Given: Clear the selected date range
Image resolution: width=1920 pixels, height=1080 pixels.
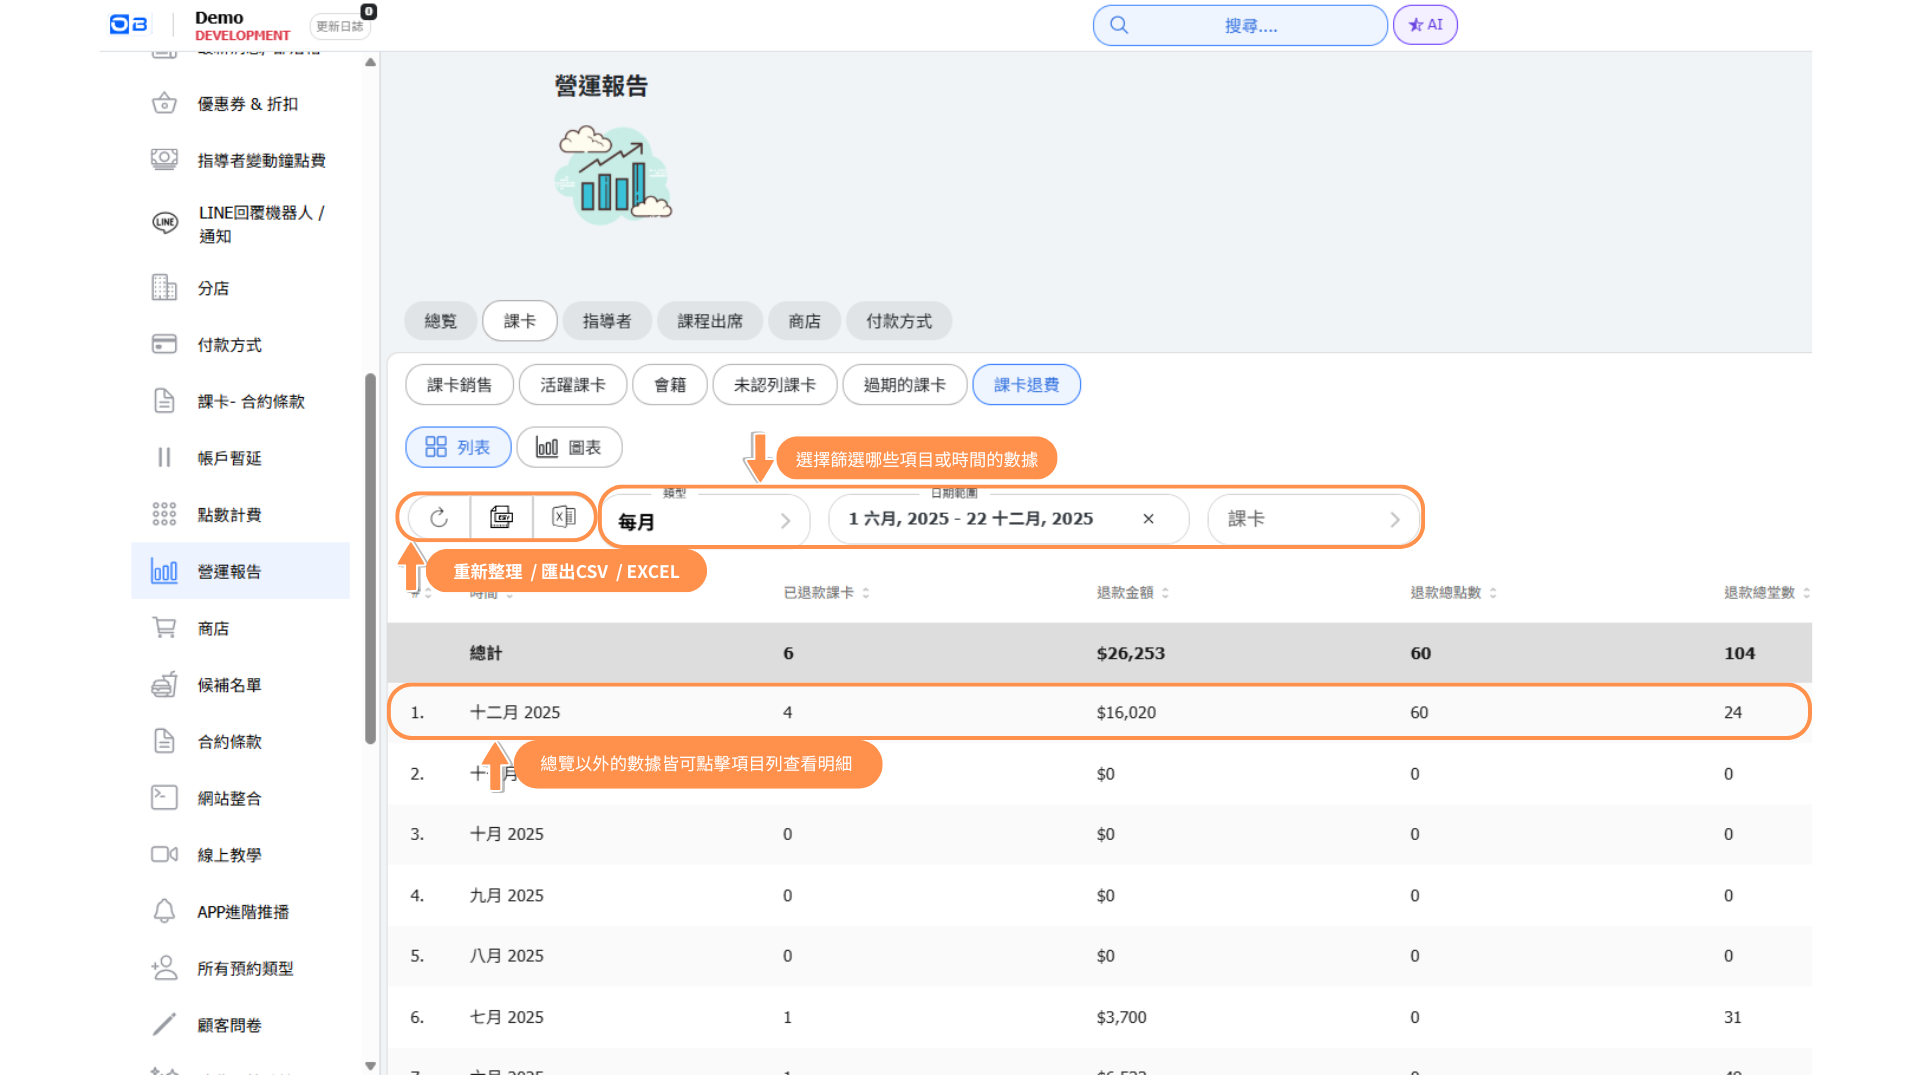Looking at the screenshot, I should pyautogui.click(x=1148, y=519).
